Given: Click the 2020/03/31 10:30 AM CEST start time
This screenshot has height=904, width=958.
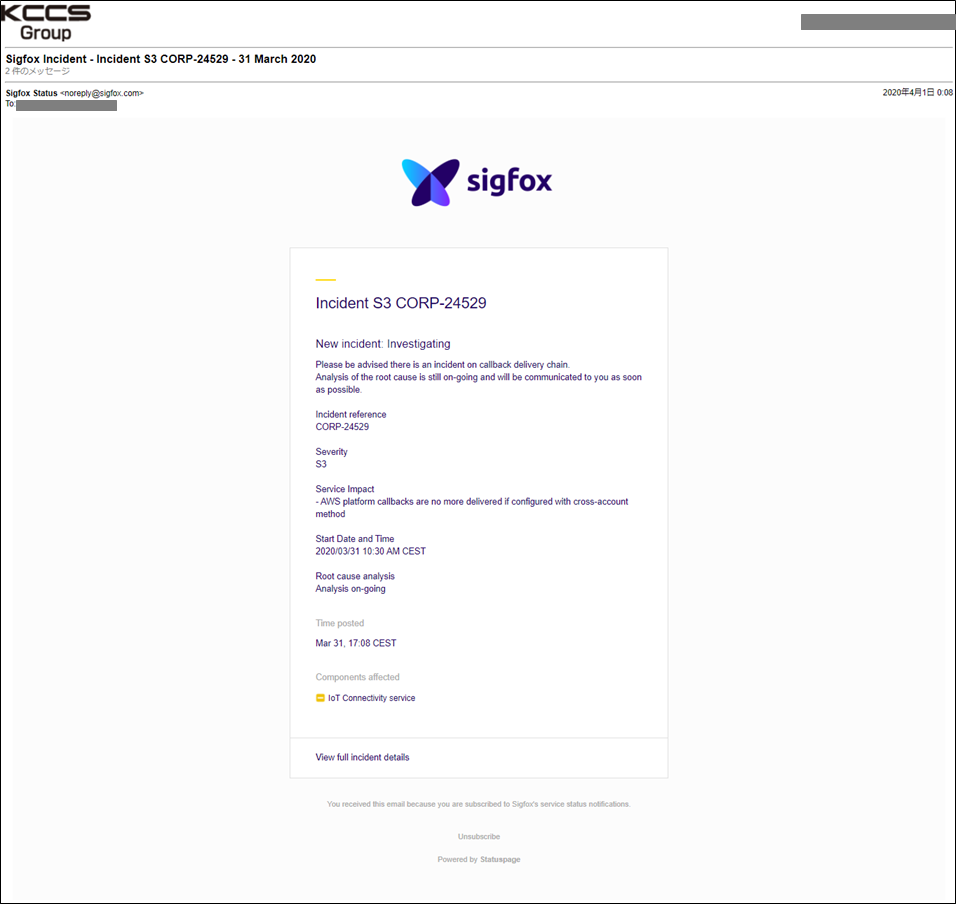Looking at the screenshot, I should (x=371, y=551).
